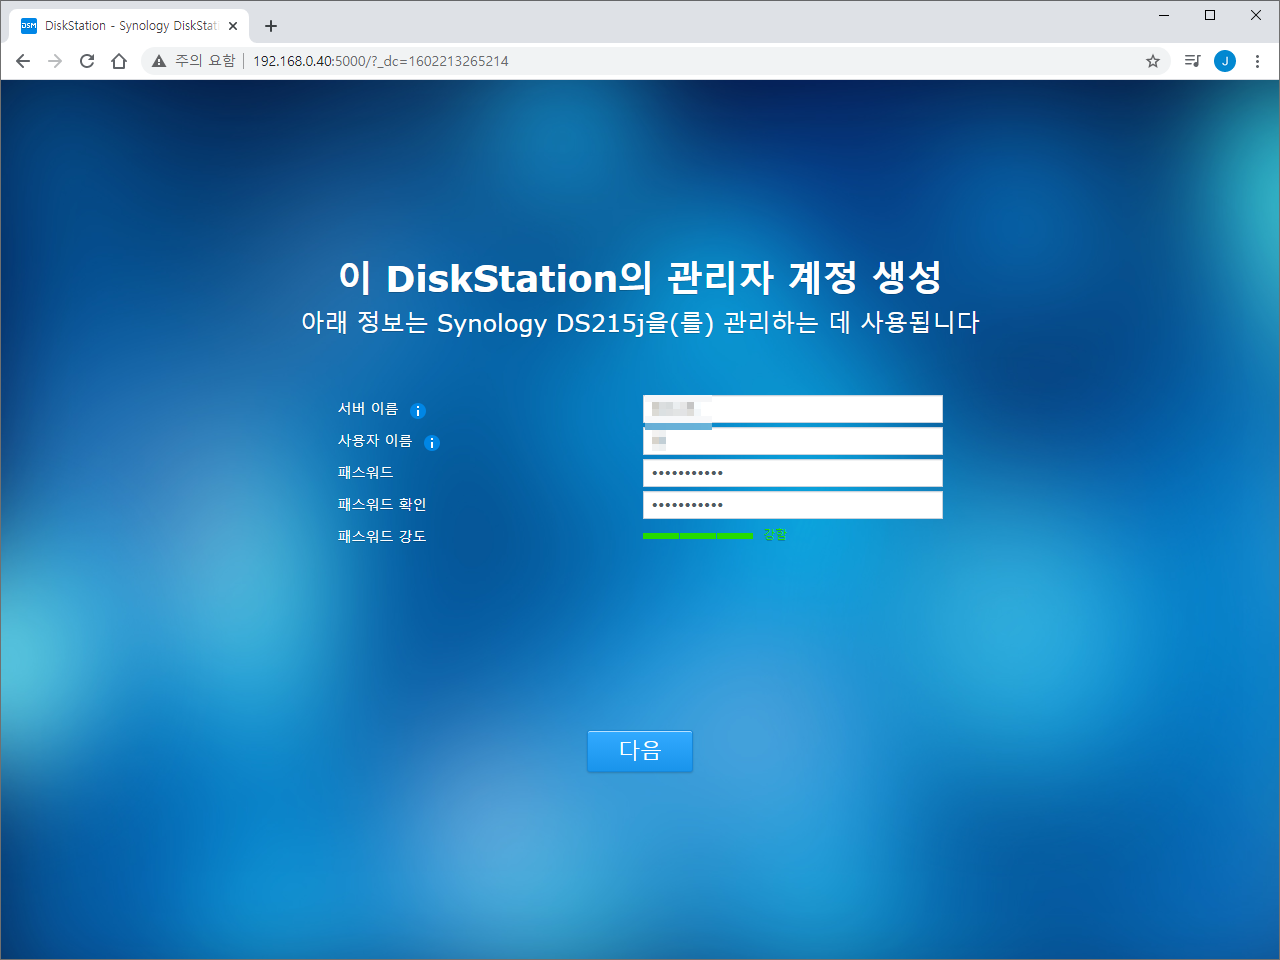Click the green password strength bar
The image size is (1280, 960).
tap(698, 536)
